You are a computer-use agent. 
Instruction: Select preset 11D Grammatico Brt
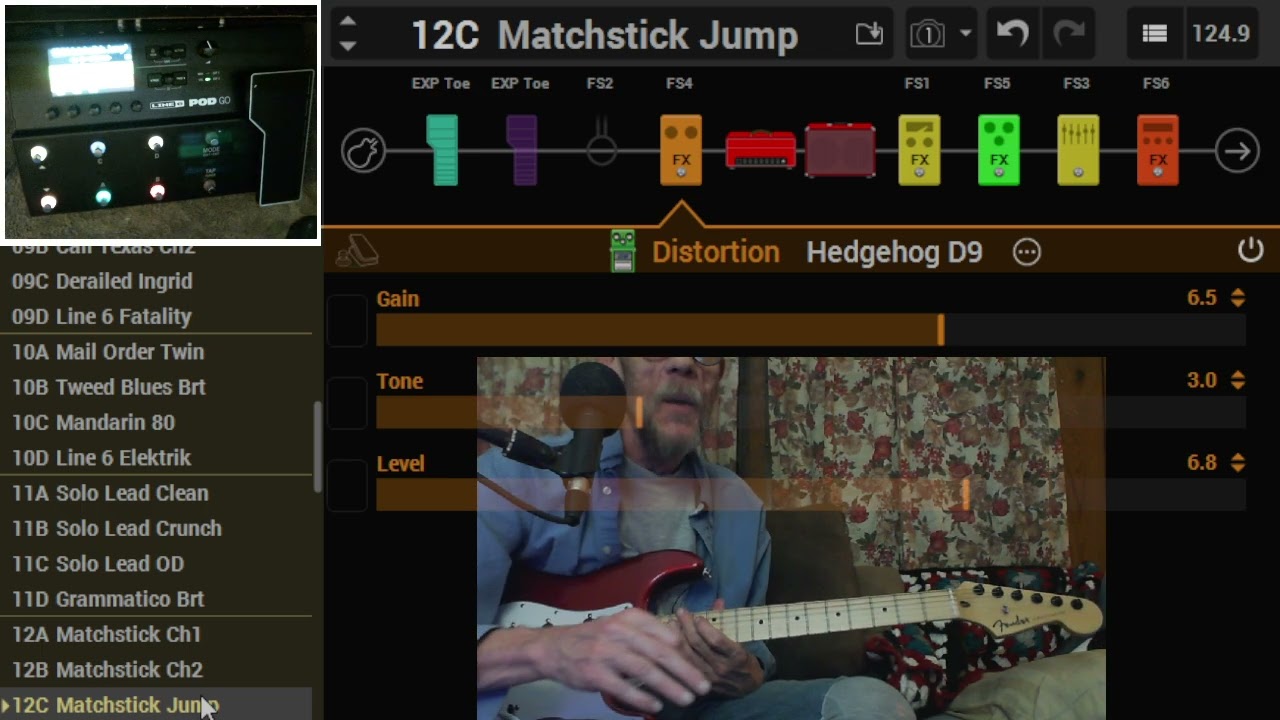pyautogui.click(x=156, y=599)
